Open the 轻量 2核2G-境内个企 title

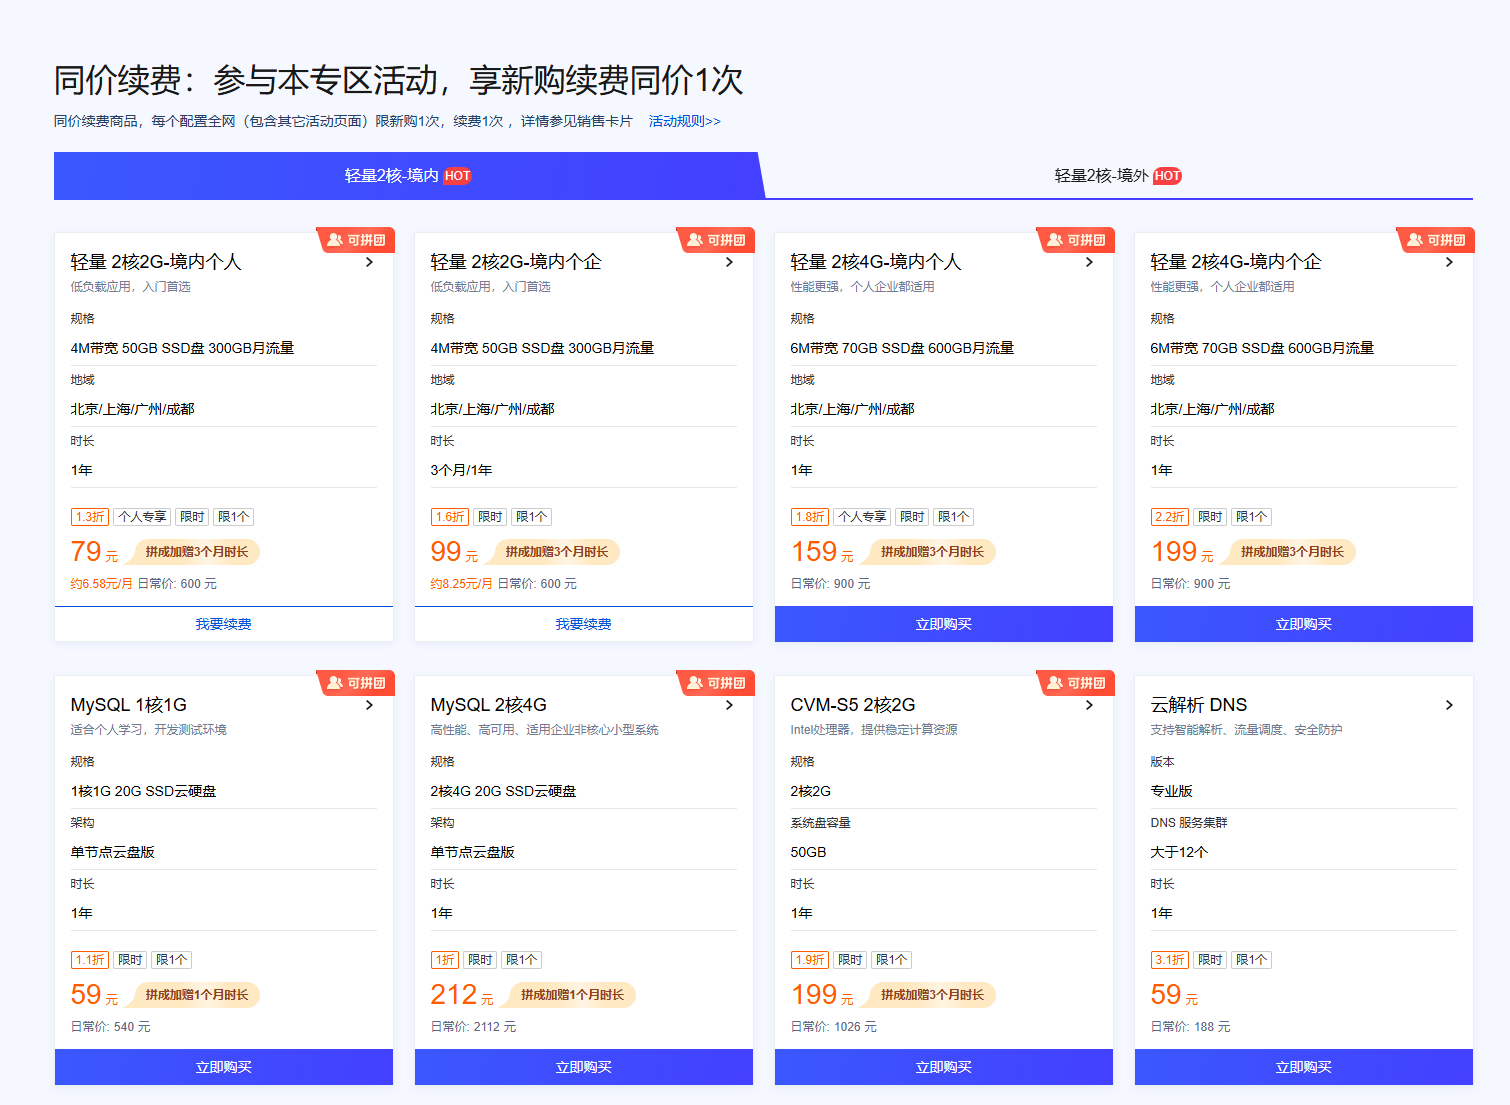click(x=516, y=262)
